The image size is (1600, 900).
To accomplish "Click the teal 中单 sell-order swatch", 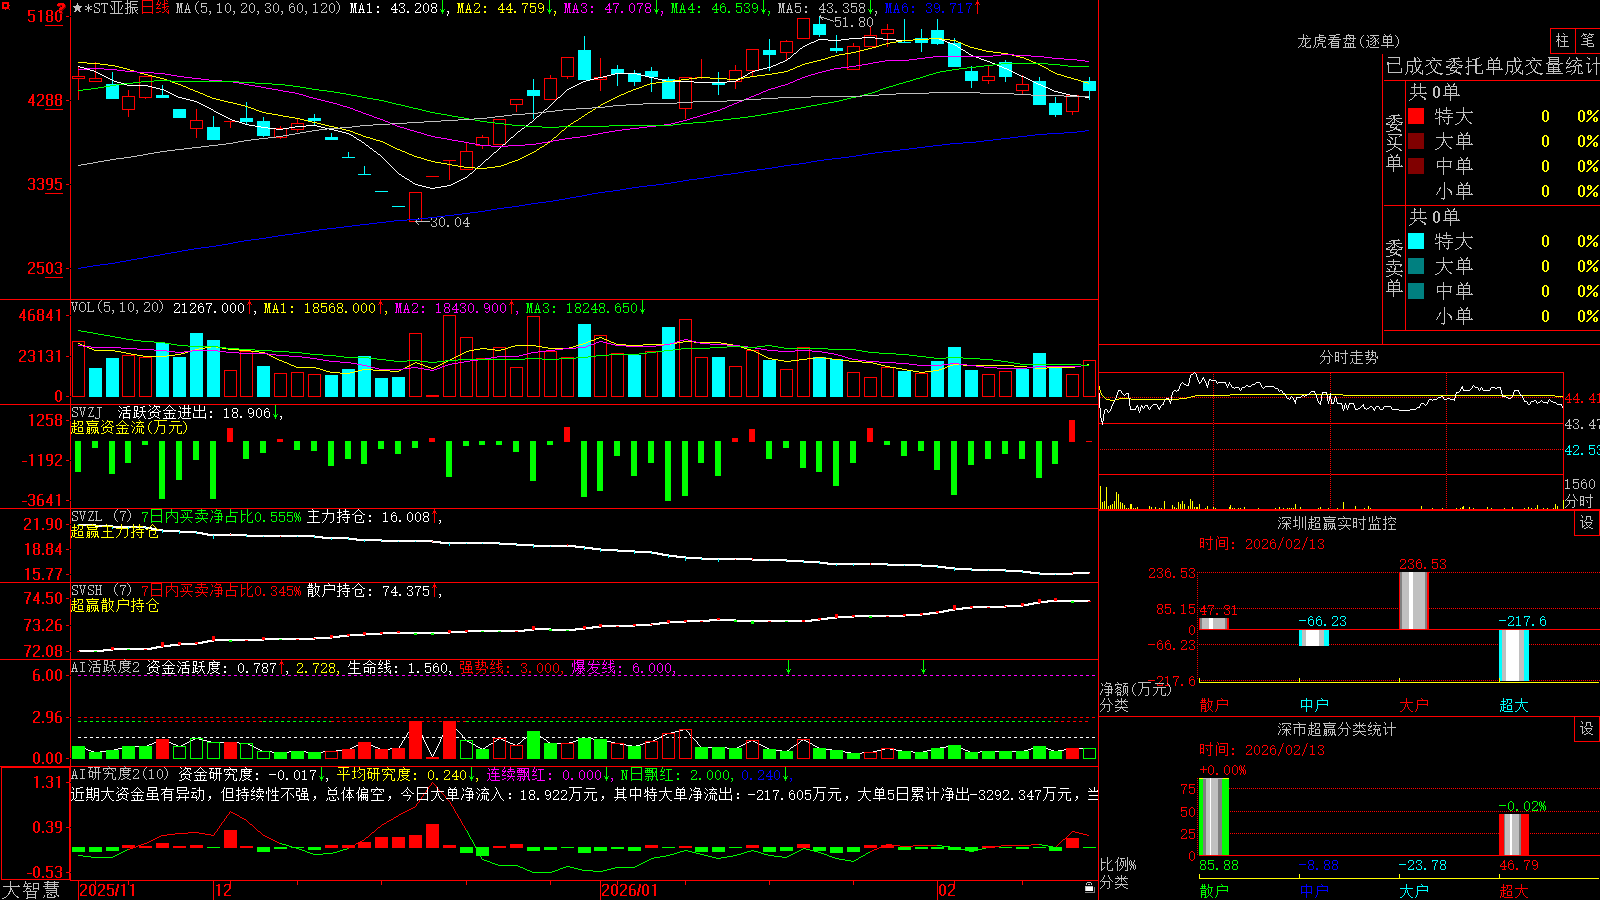I will 1416,291.
